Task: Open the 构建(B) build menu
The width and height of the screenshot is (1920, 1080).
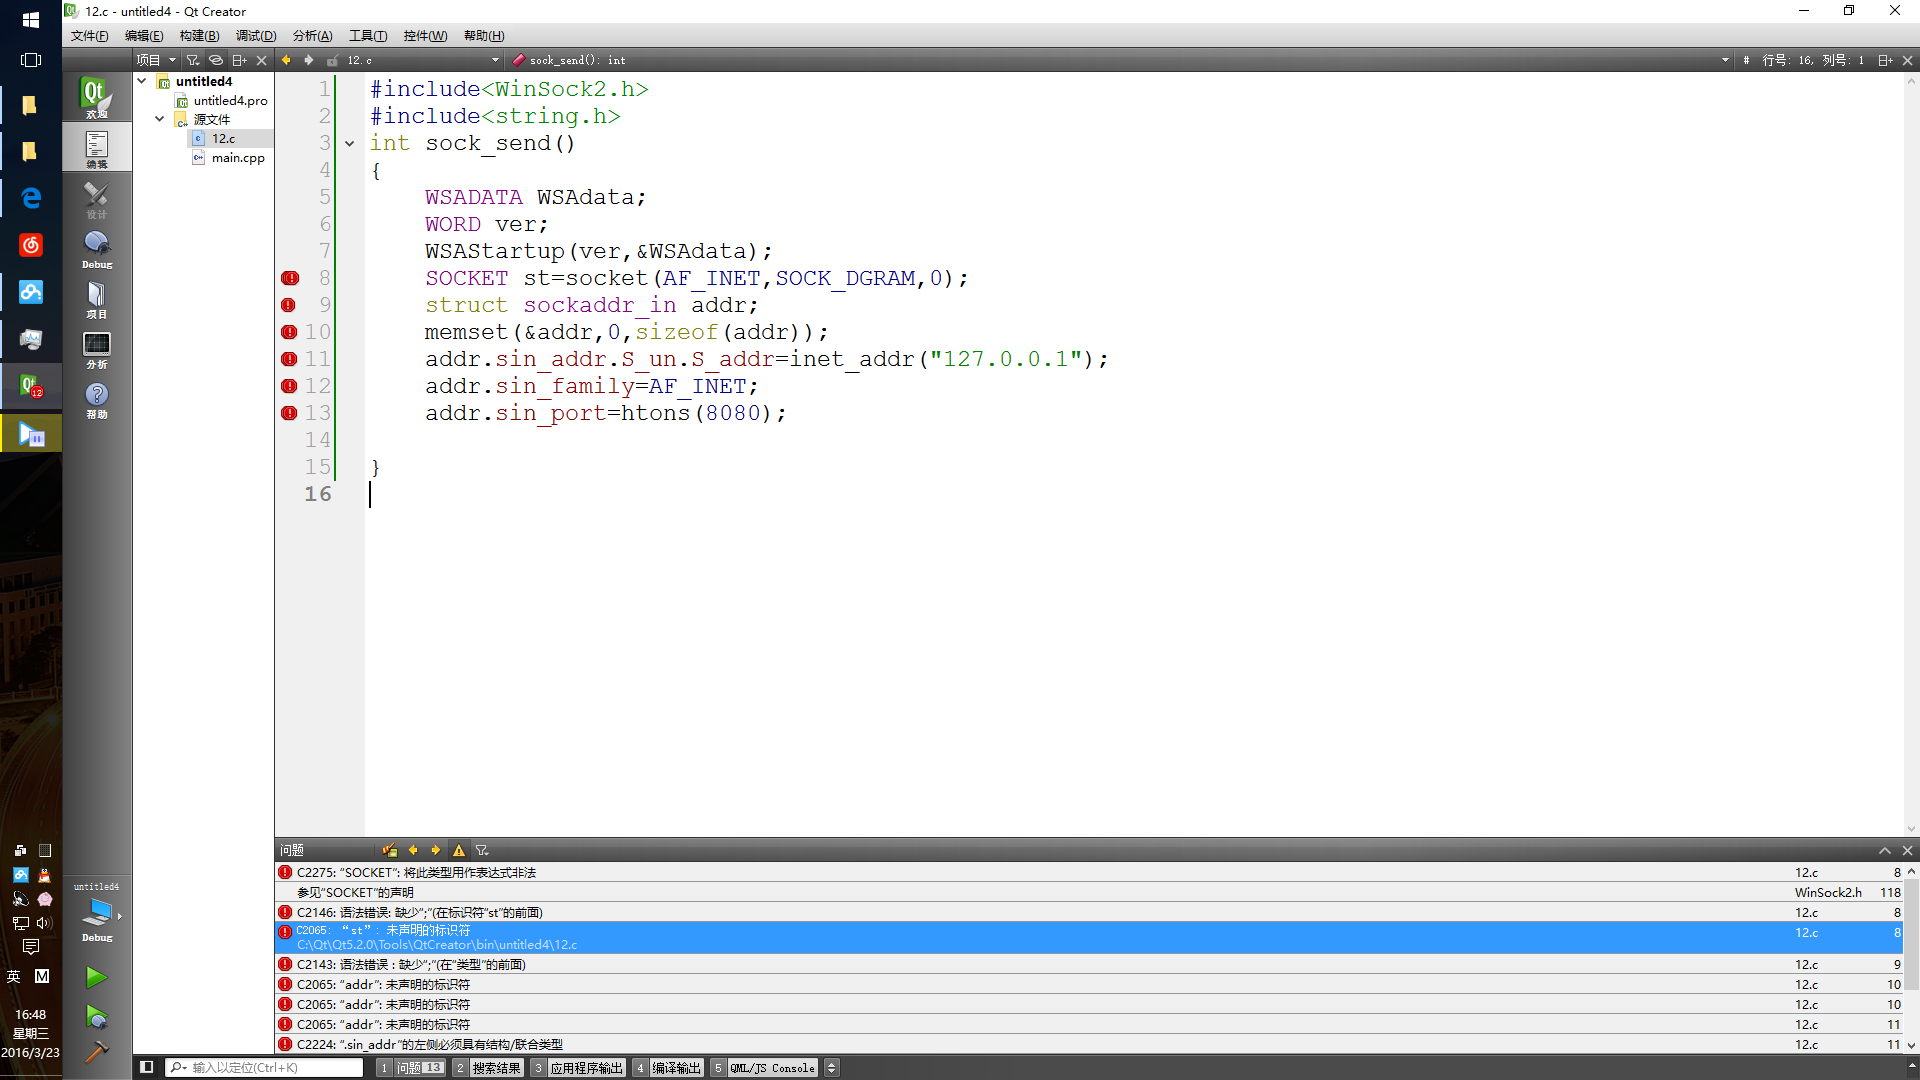Action: click(199, 36)
